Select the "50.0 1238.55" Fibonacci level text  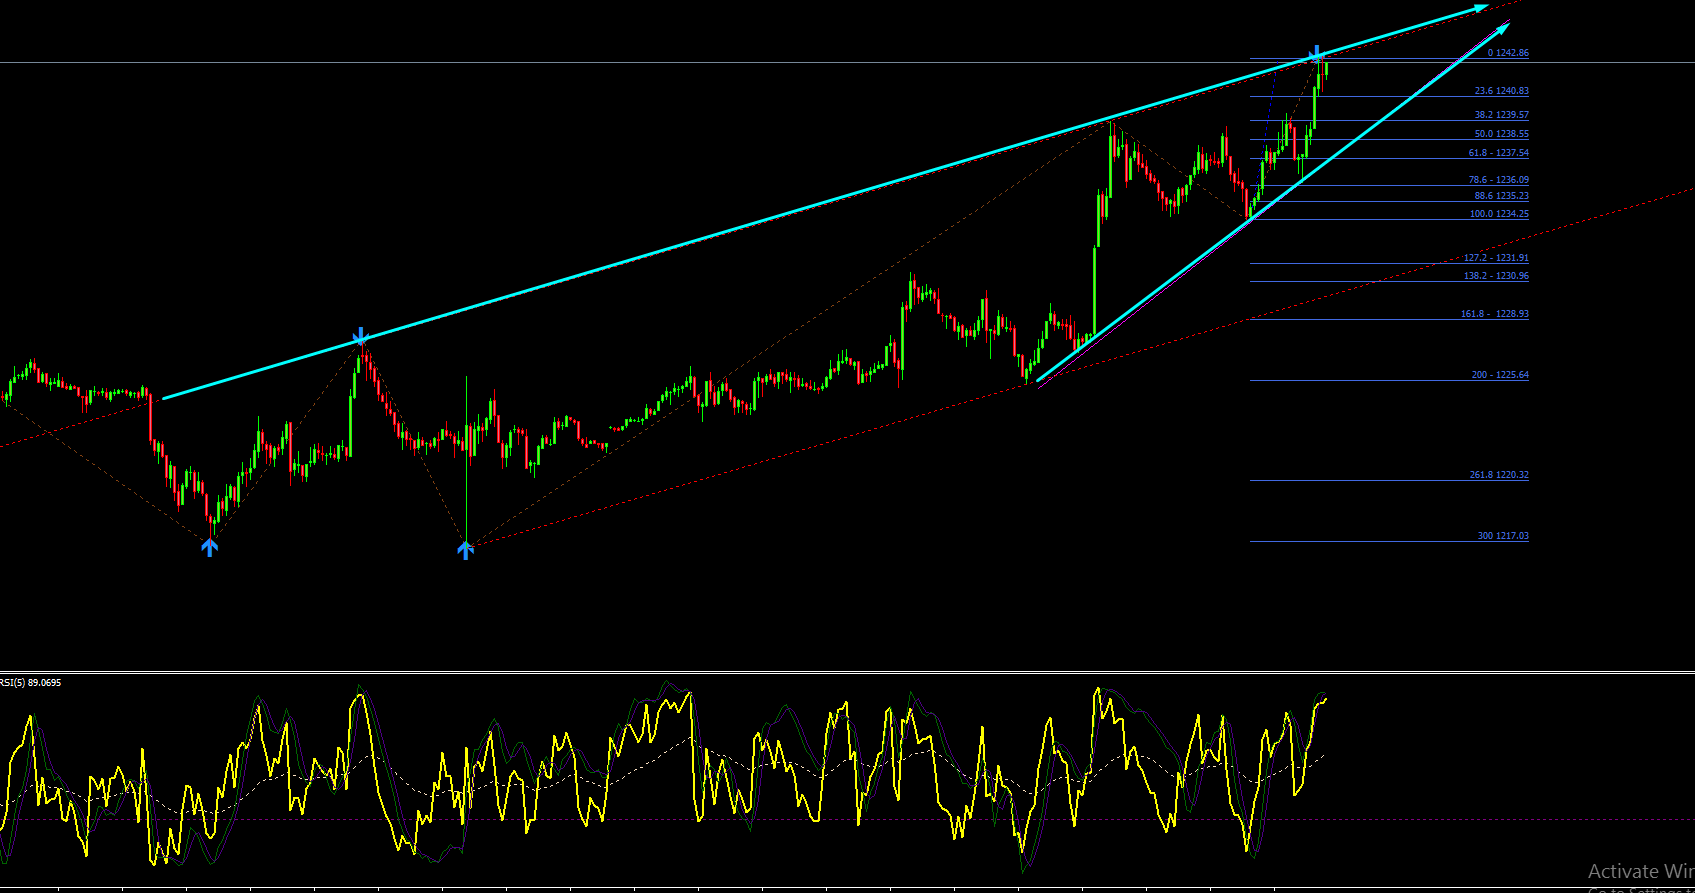click(1501, 134)
